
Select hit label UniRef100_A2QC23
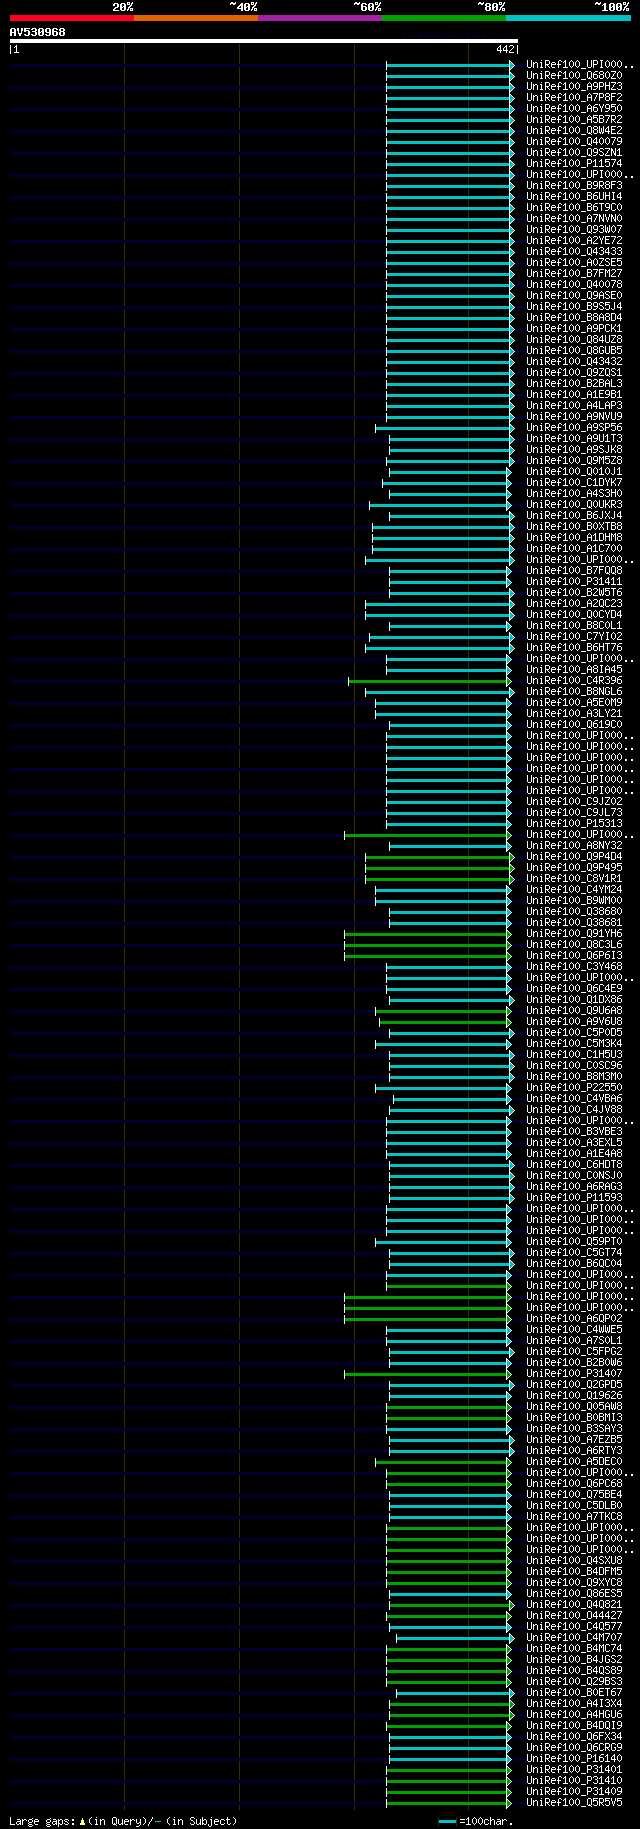574,604
